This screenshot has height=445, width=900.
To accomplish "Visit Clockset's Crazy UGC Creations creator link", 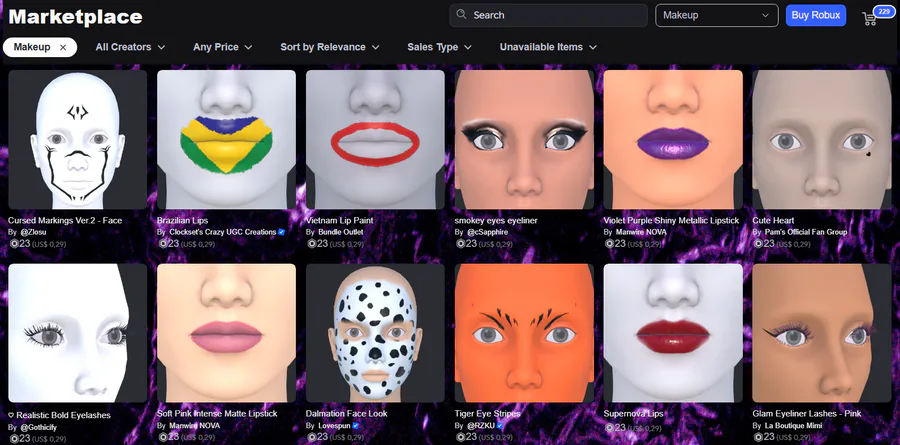I will [223, 232].
